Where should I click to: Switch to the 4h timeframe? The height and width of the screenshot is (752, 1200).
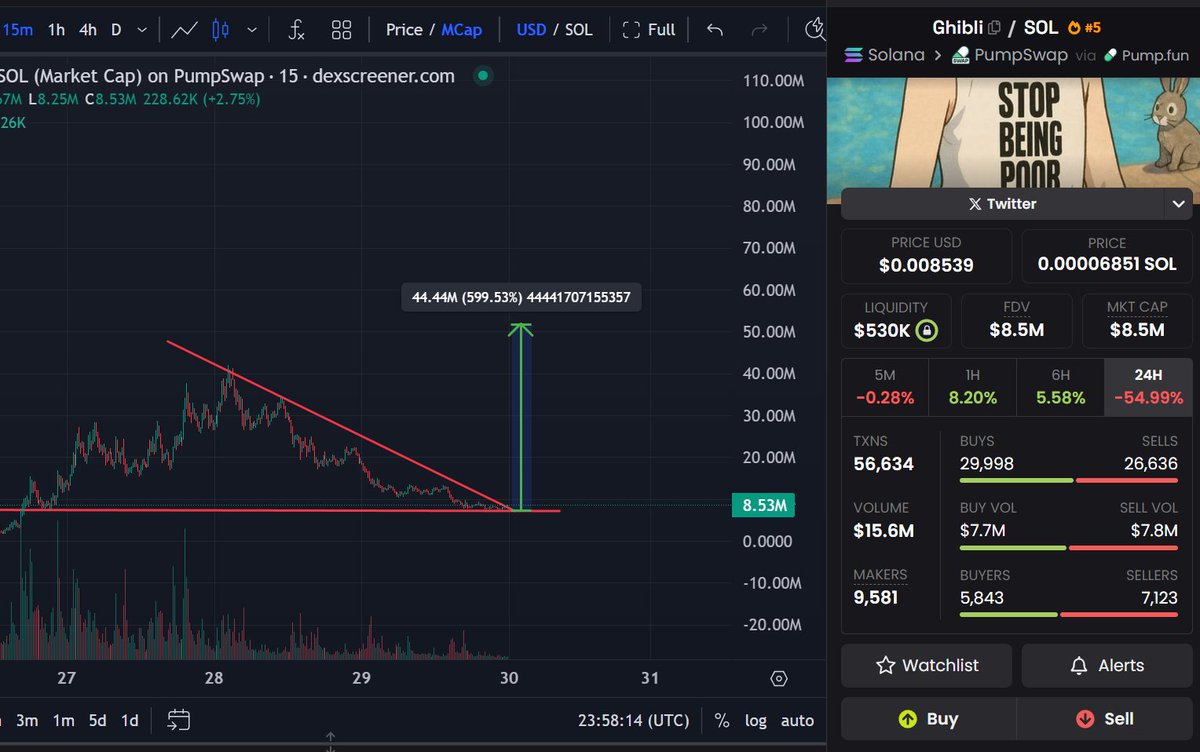[x=88, y=29]
